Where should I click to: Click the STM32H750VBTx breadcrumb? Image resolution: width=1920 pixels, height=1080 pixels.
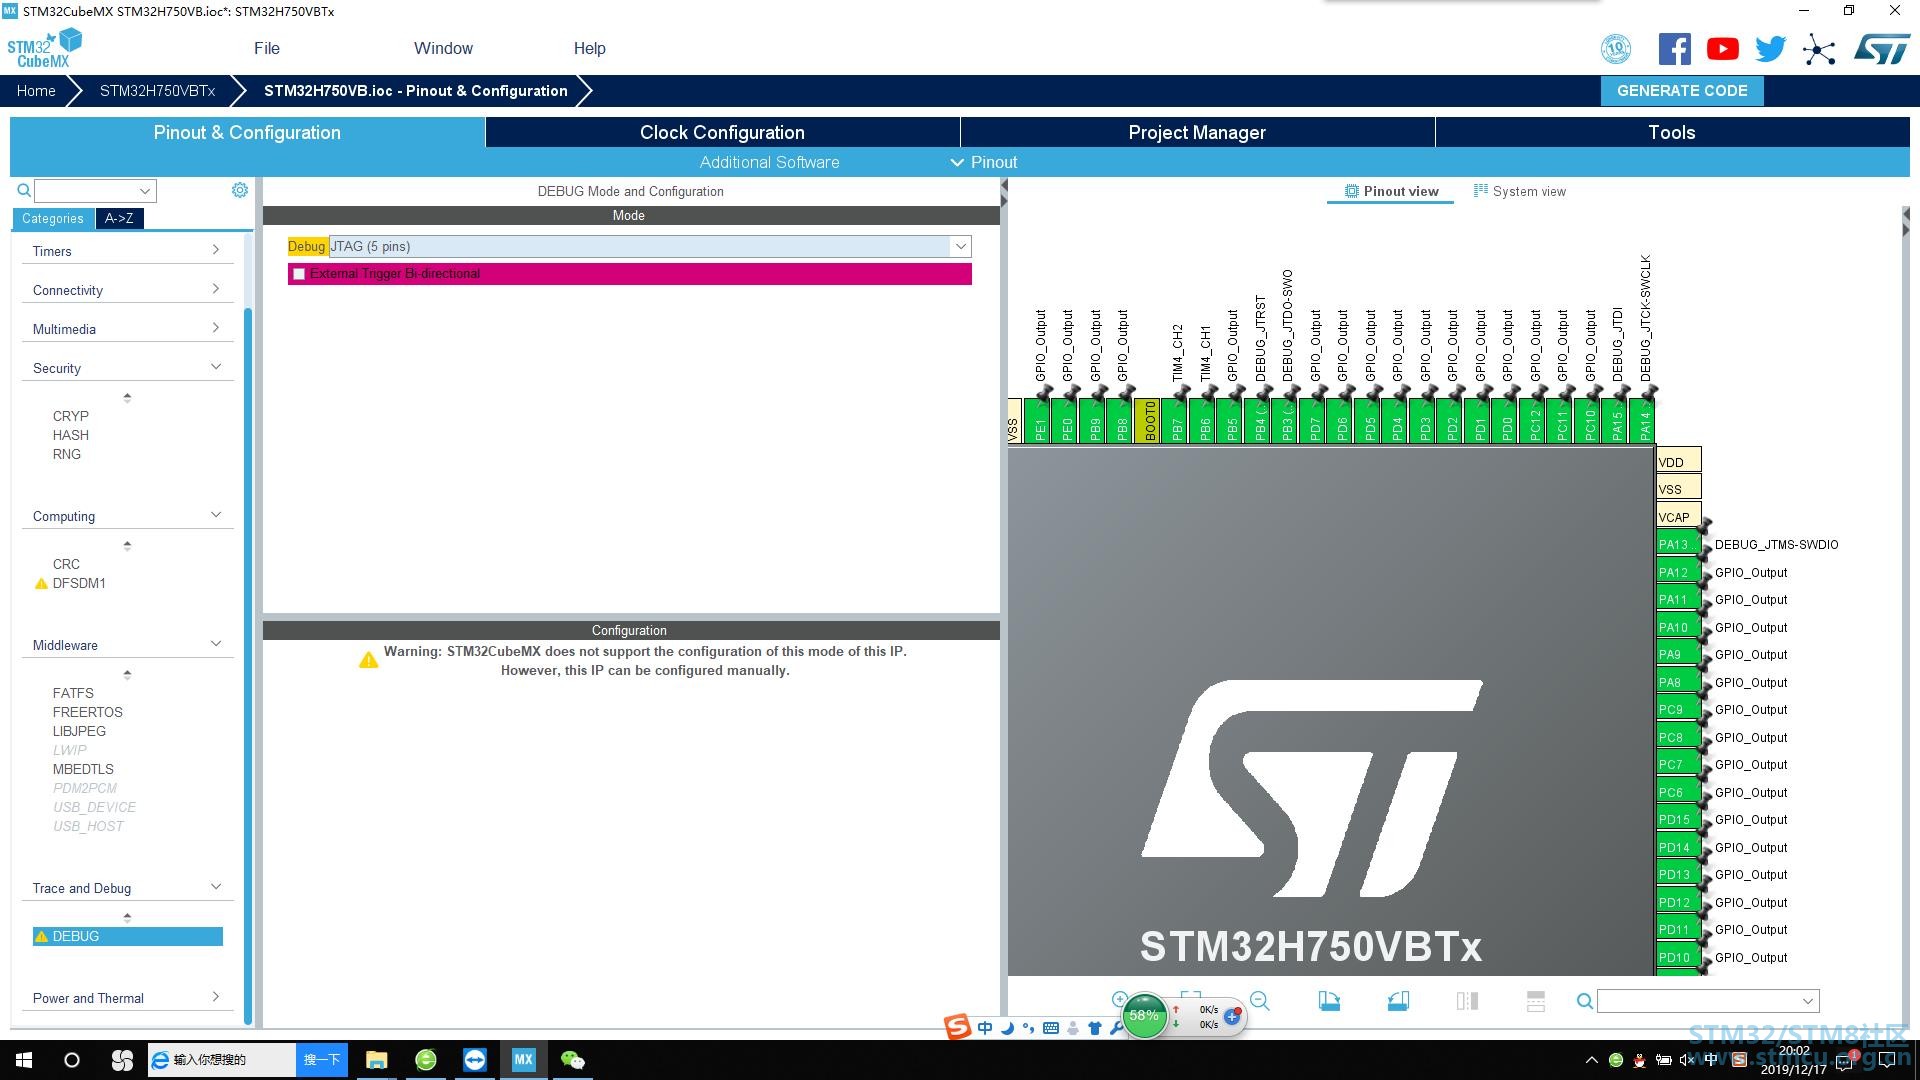(157, 90)
